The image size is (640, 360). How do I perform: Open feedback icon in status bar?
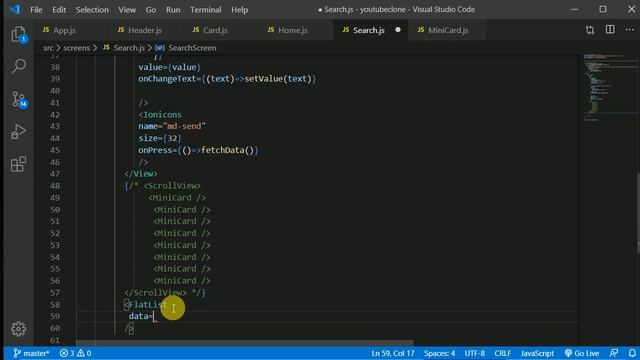pyautogui.click(x=613, y=353)
